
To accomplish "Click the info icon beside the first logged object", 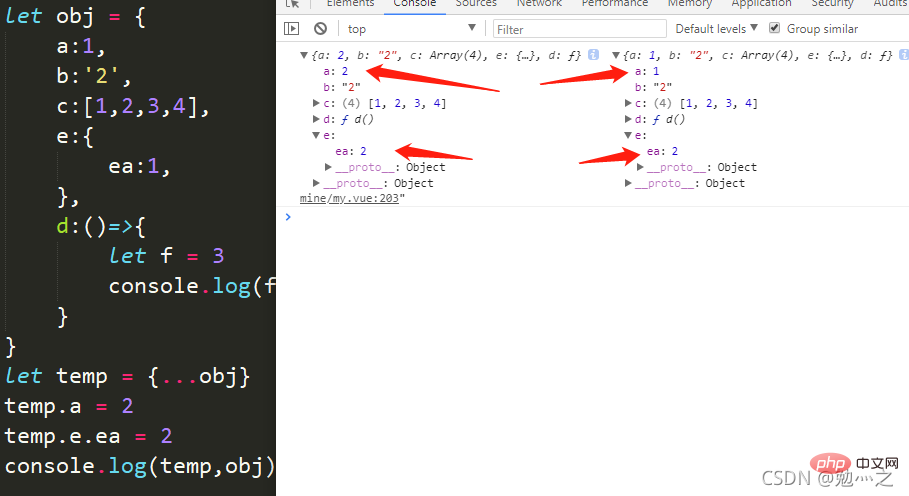I will tap(593, 54).
